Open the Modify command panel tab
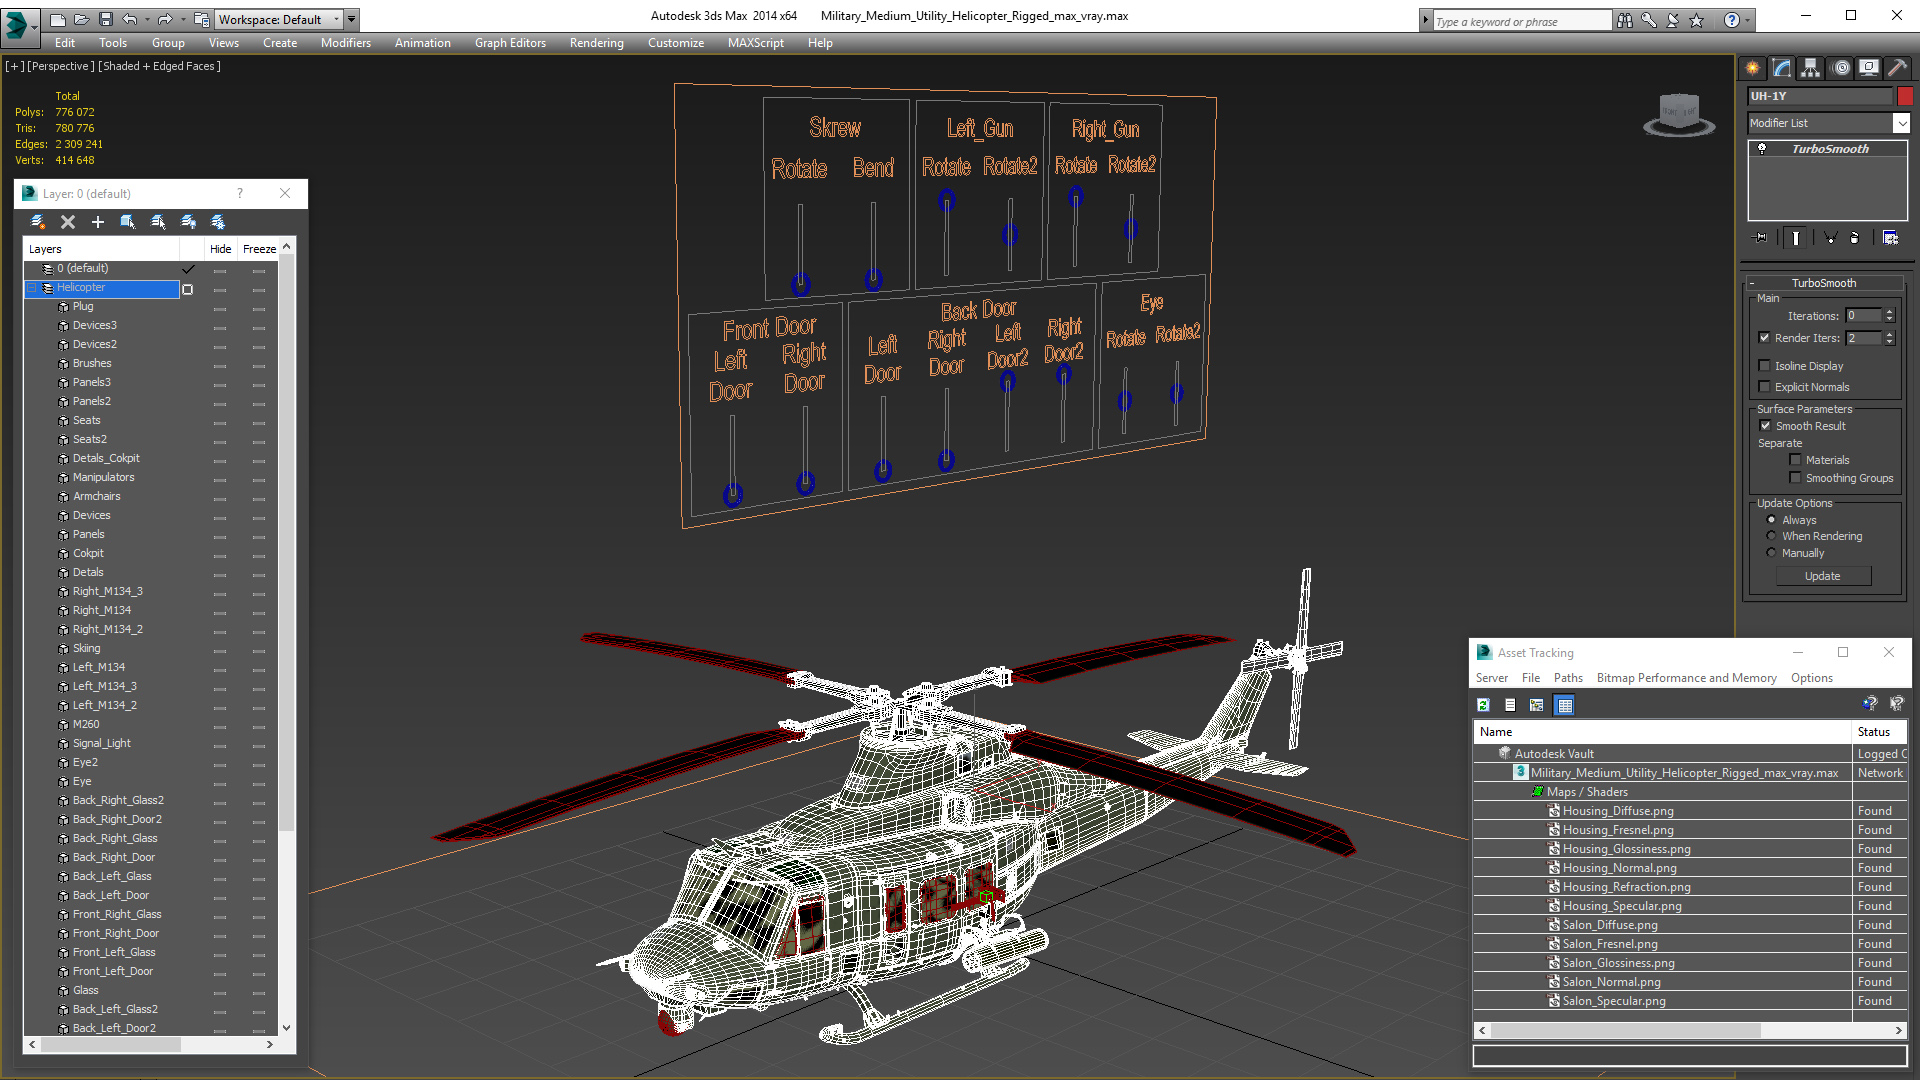Screen dimensions: 1920x1080 point(1781,68)
